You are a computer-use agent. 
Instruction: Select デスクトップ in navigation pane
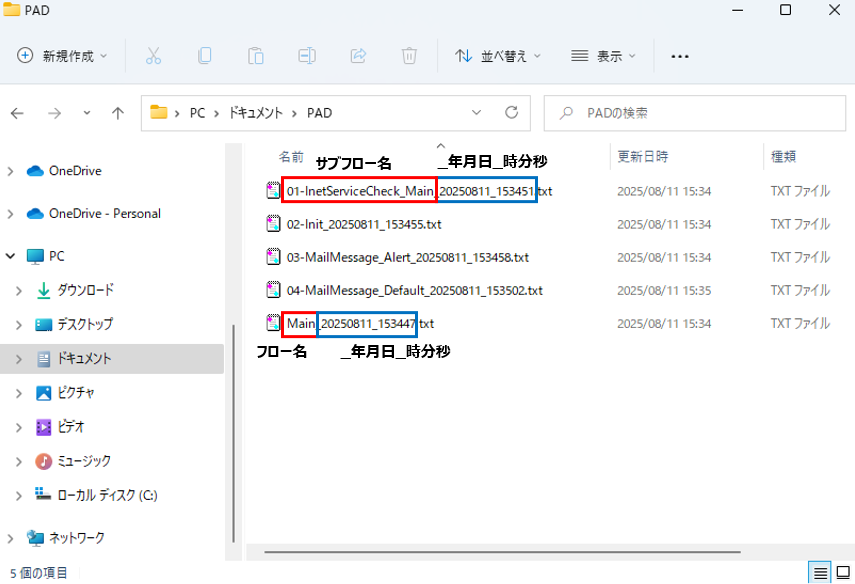[x=85, y=324]
